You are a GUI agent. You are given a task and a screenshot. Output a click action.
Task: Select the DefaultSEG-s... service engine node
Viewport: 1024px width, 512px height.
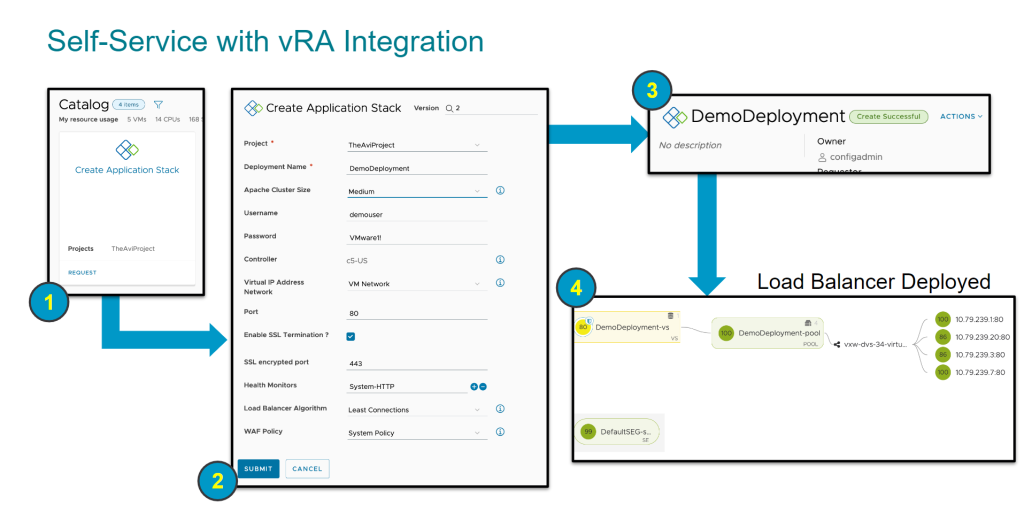(617, 432)
